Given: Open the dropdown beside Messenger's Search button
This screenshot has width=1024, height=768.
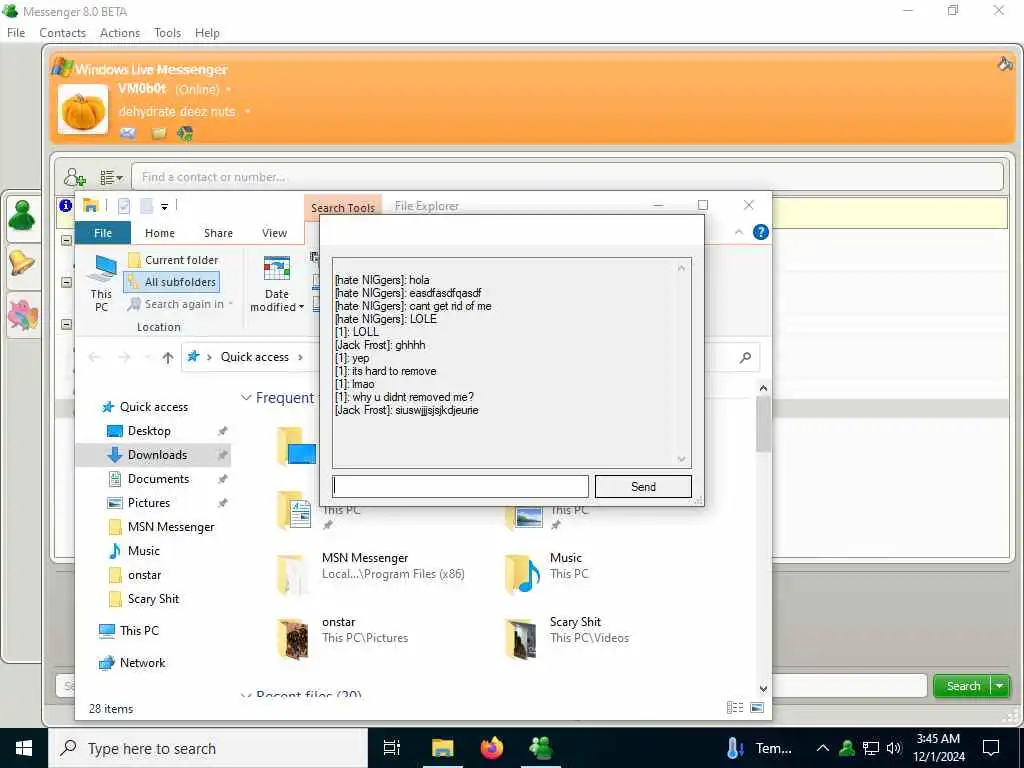Looking at the screenshot, I should pos(1000,686).
